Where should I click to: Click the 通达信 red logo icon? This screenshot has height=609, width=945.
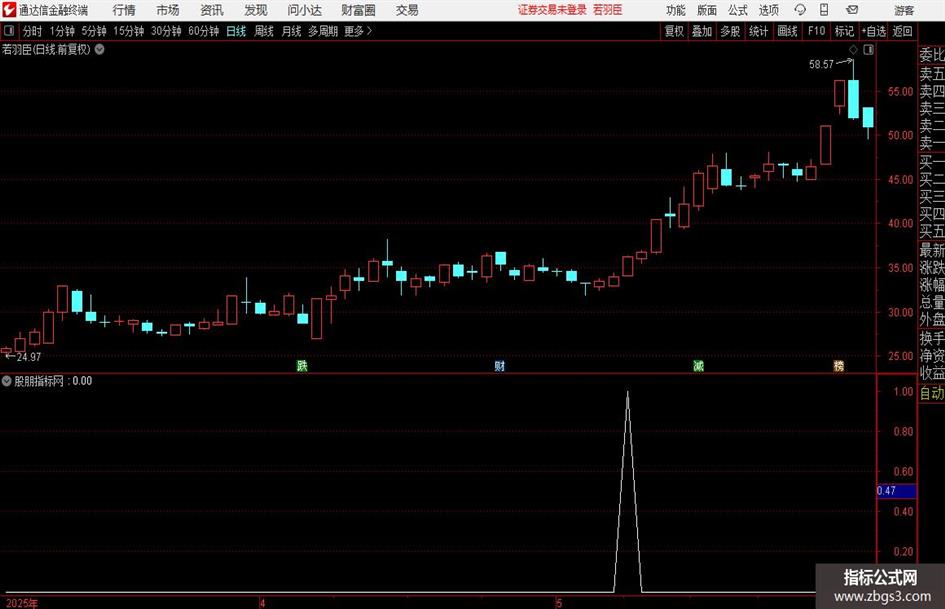[x=9, y=10]
